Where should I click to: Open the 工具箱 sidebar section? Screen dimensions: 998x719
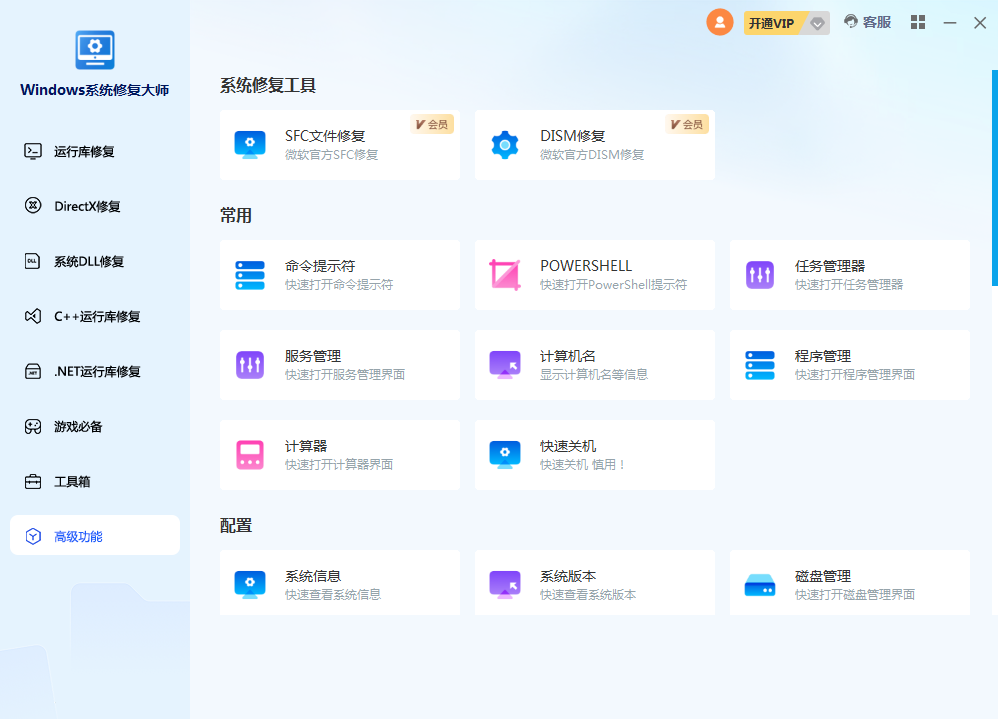(x=72, y=482)
